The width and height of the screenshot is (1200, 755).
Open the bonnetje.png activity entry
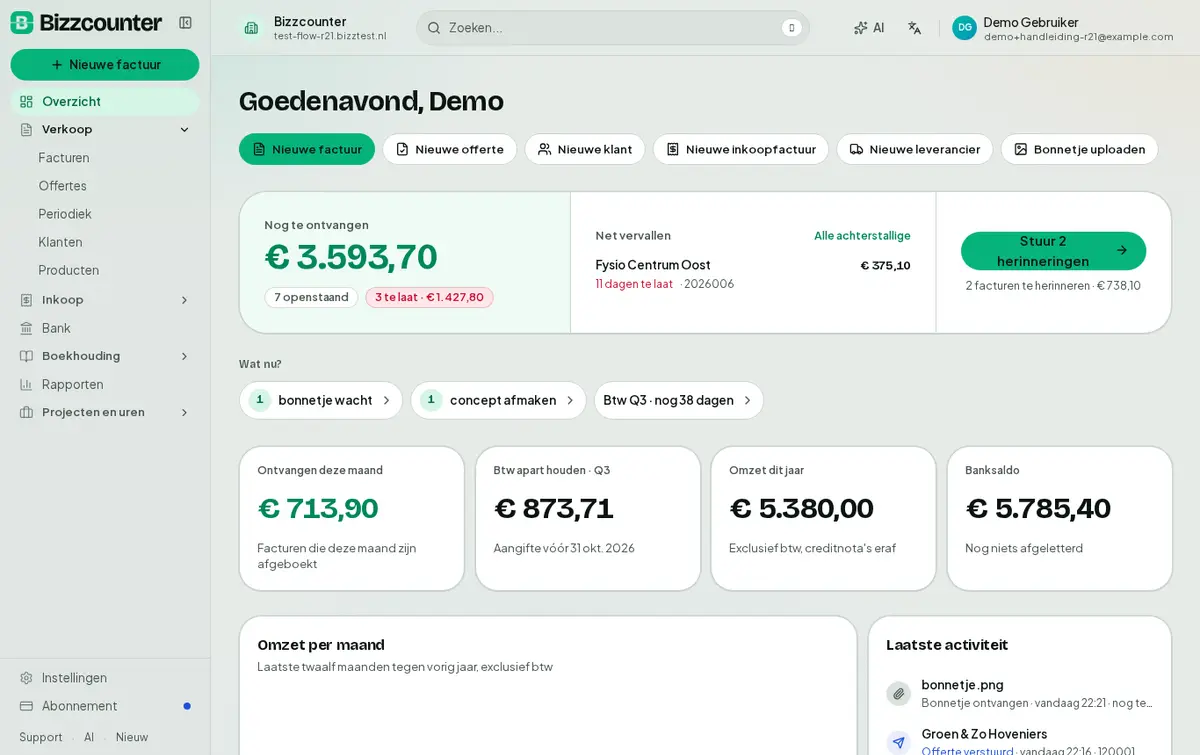point(1020,693)
